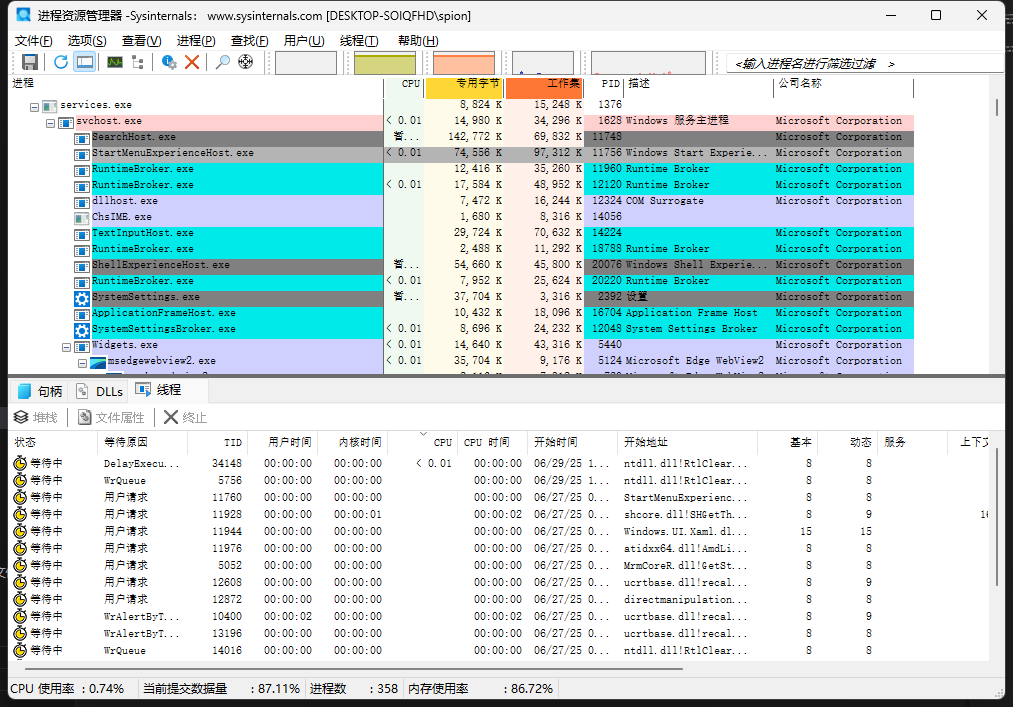Image resolution: width=1013 pixels, height=707 pixels.
Task: Show process tree view
Action: [136, 61]
